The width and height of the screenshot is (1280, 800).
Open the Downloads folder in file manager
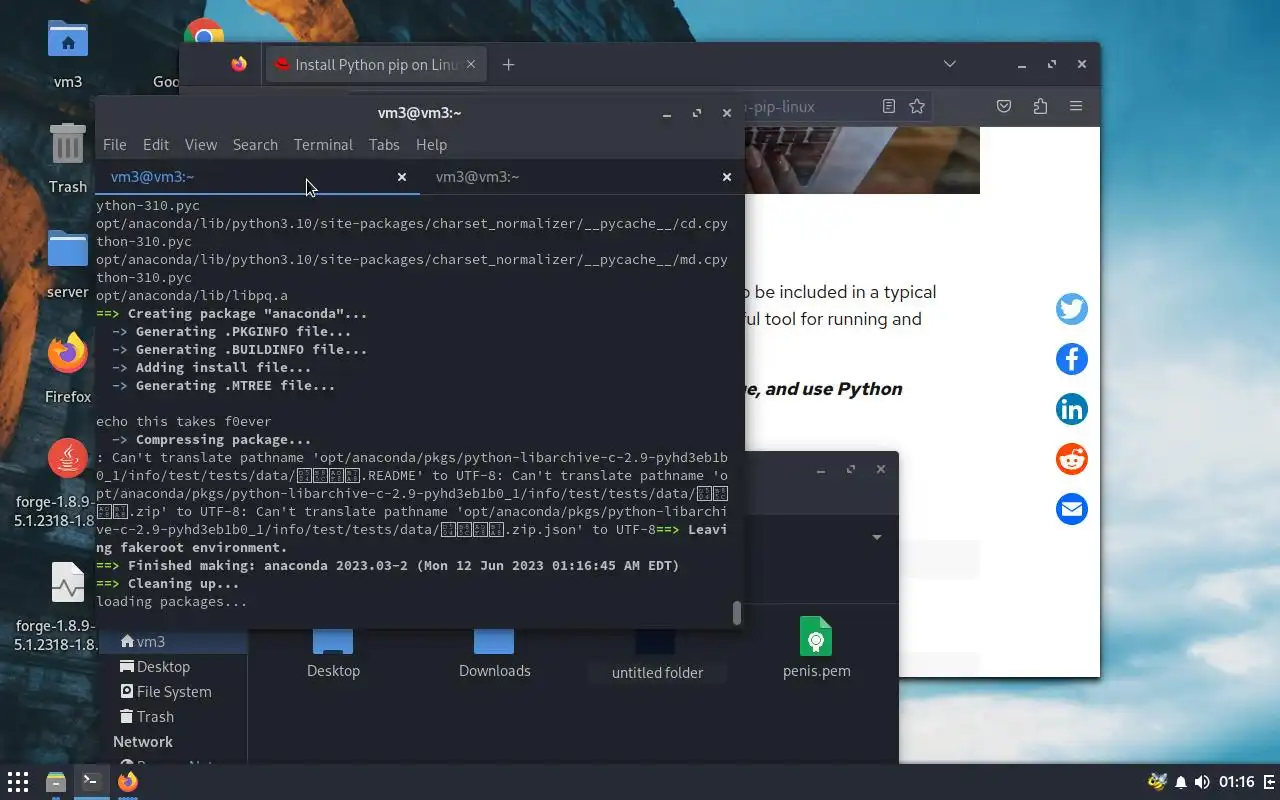(x=494, y=655)
